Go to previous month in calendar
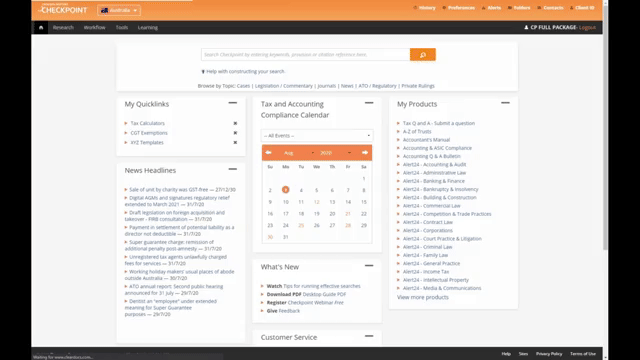 268,153
